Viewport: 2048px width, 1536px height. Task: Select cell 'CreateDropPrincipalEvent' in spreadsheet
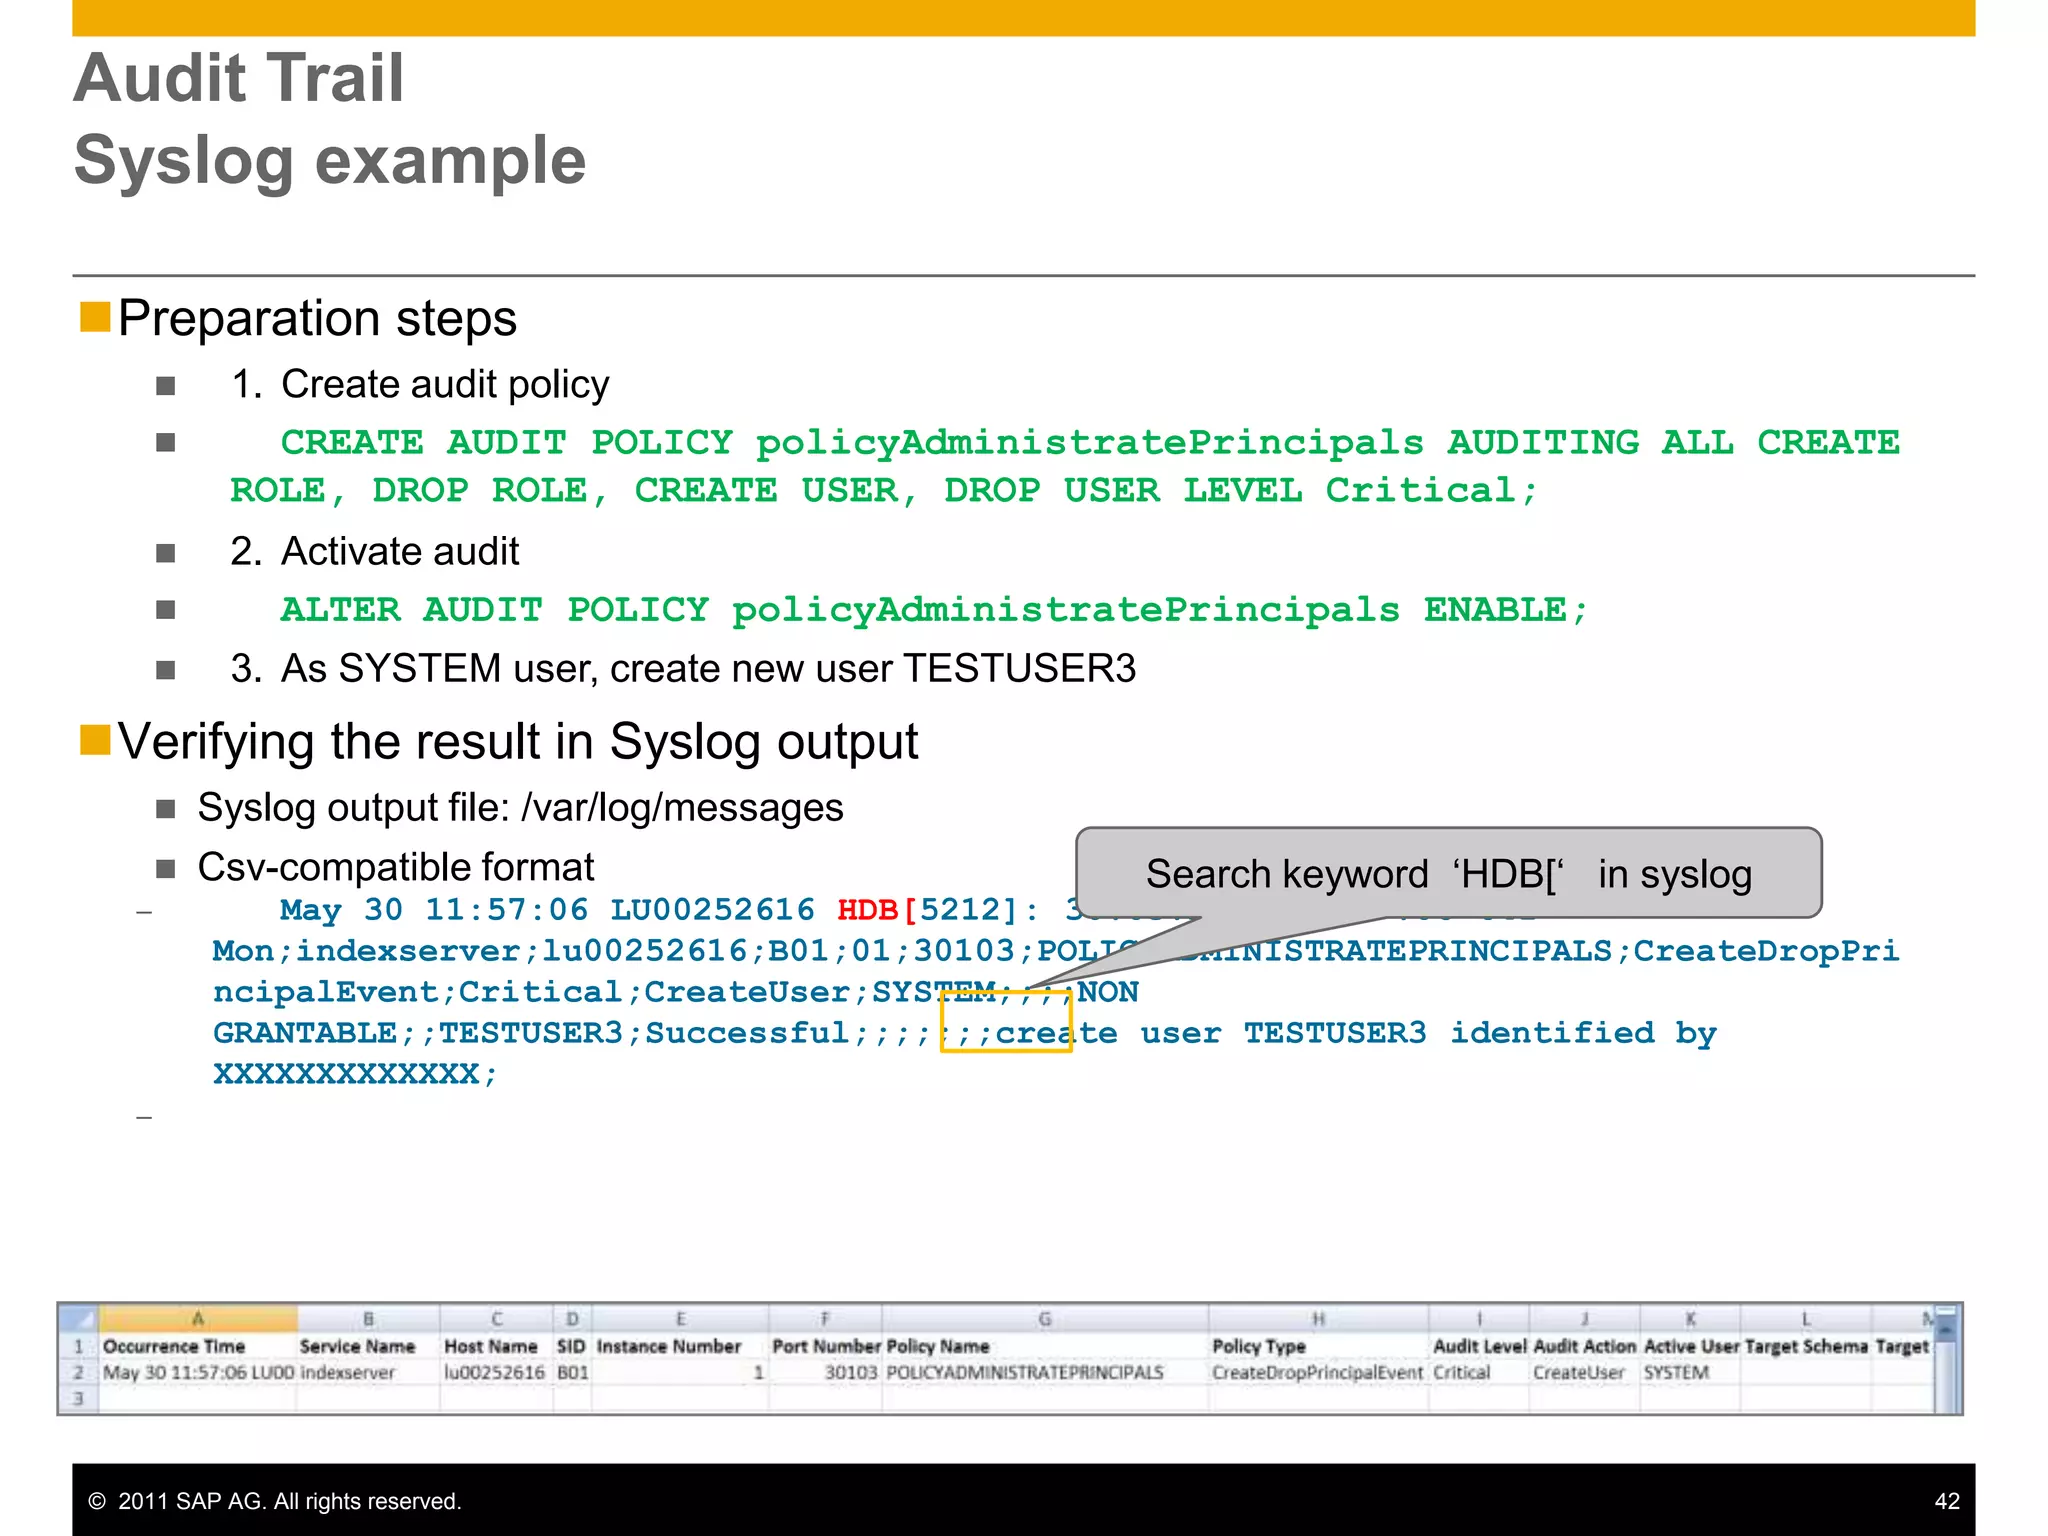pyautogui.click(x=1317, y=1372)
